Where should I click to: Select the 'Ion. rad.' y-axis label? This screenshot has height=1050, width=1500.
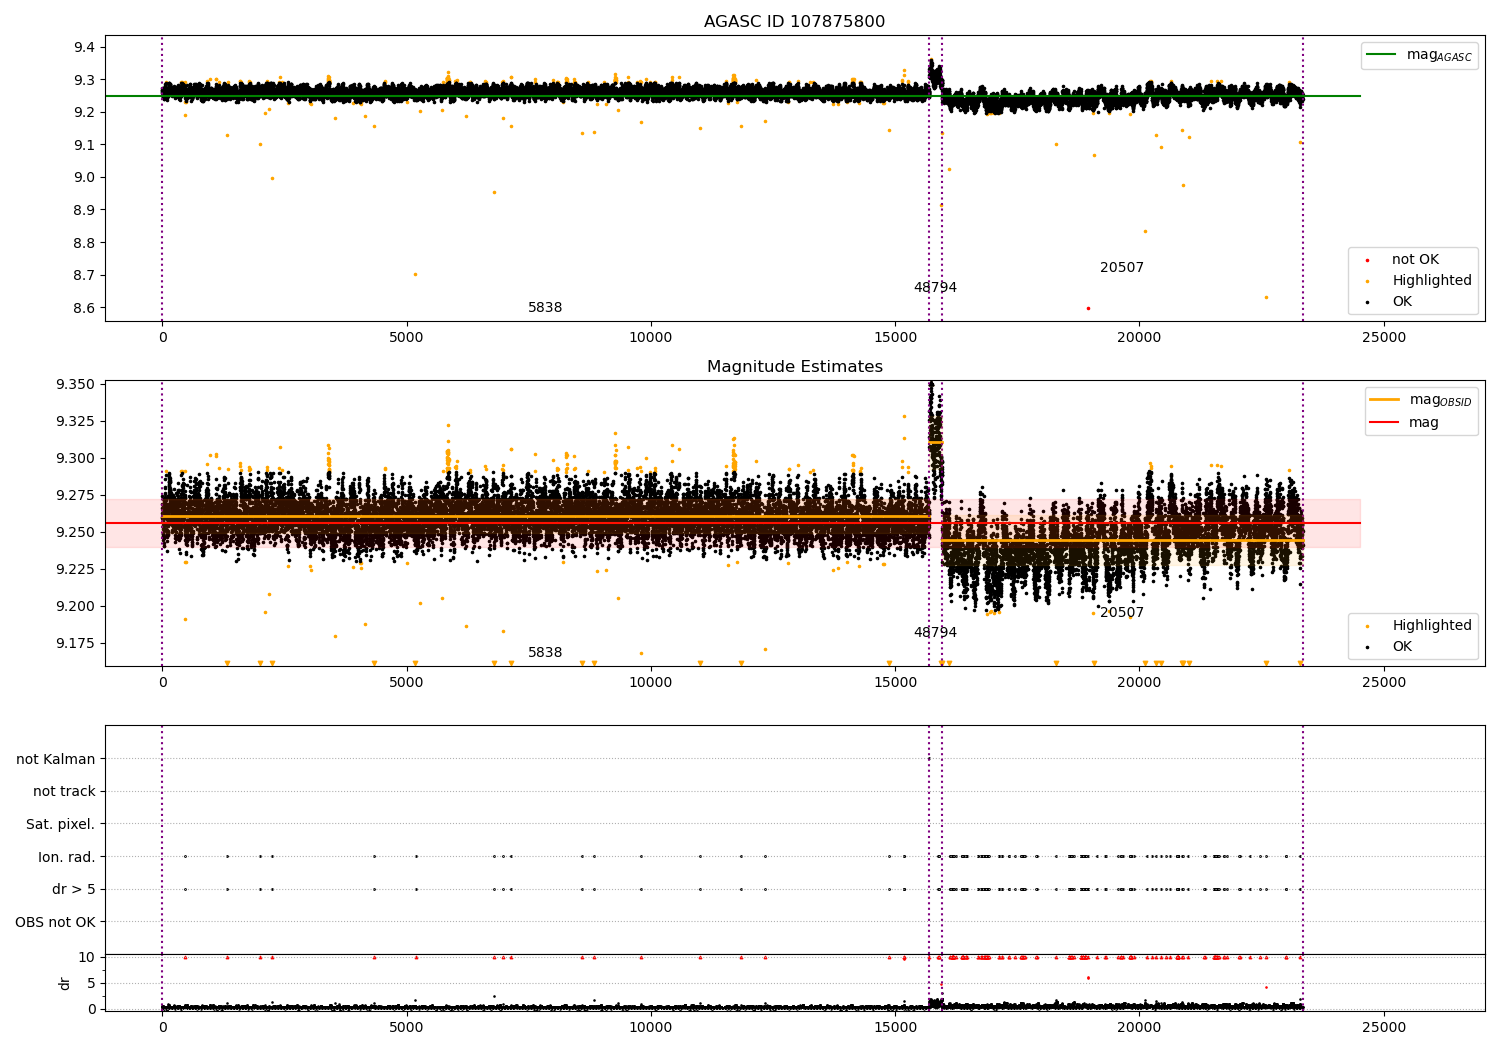tap(67, 857)
